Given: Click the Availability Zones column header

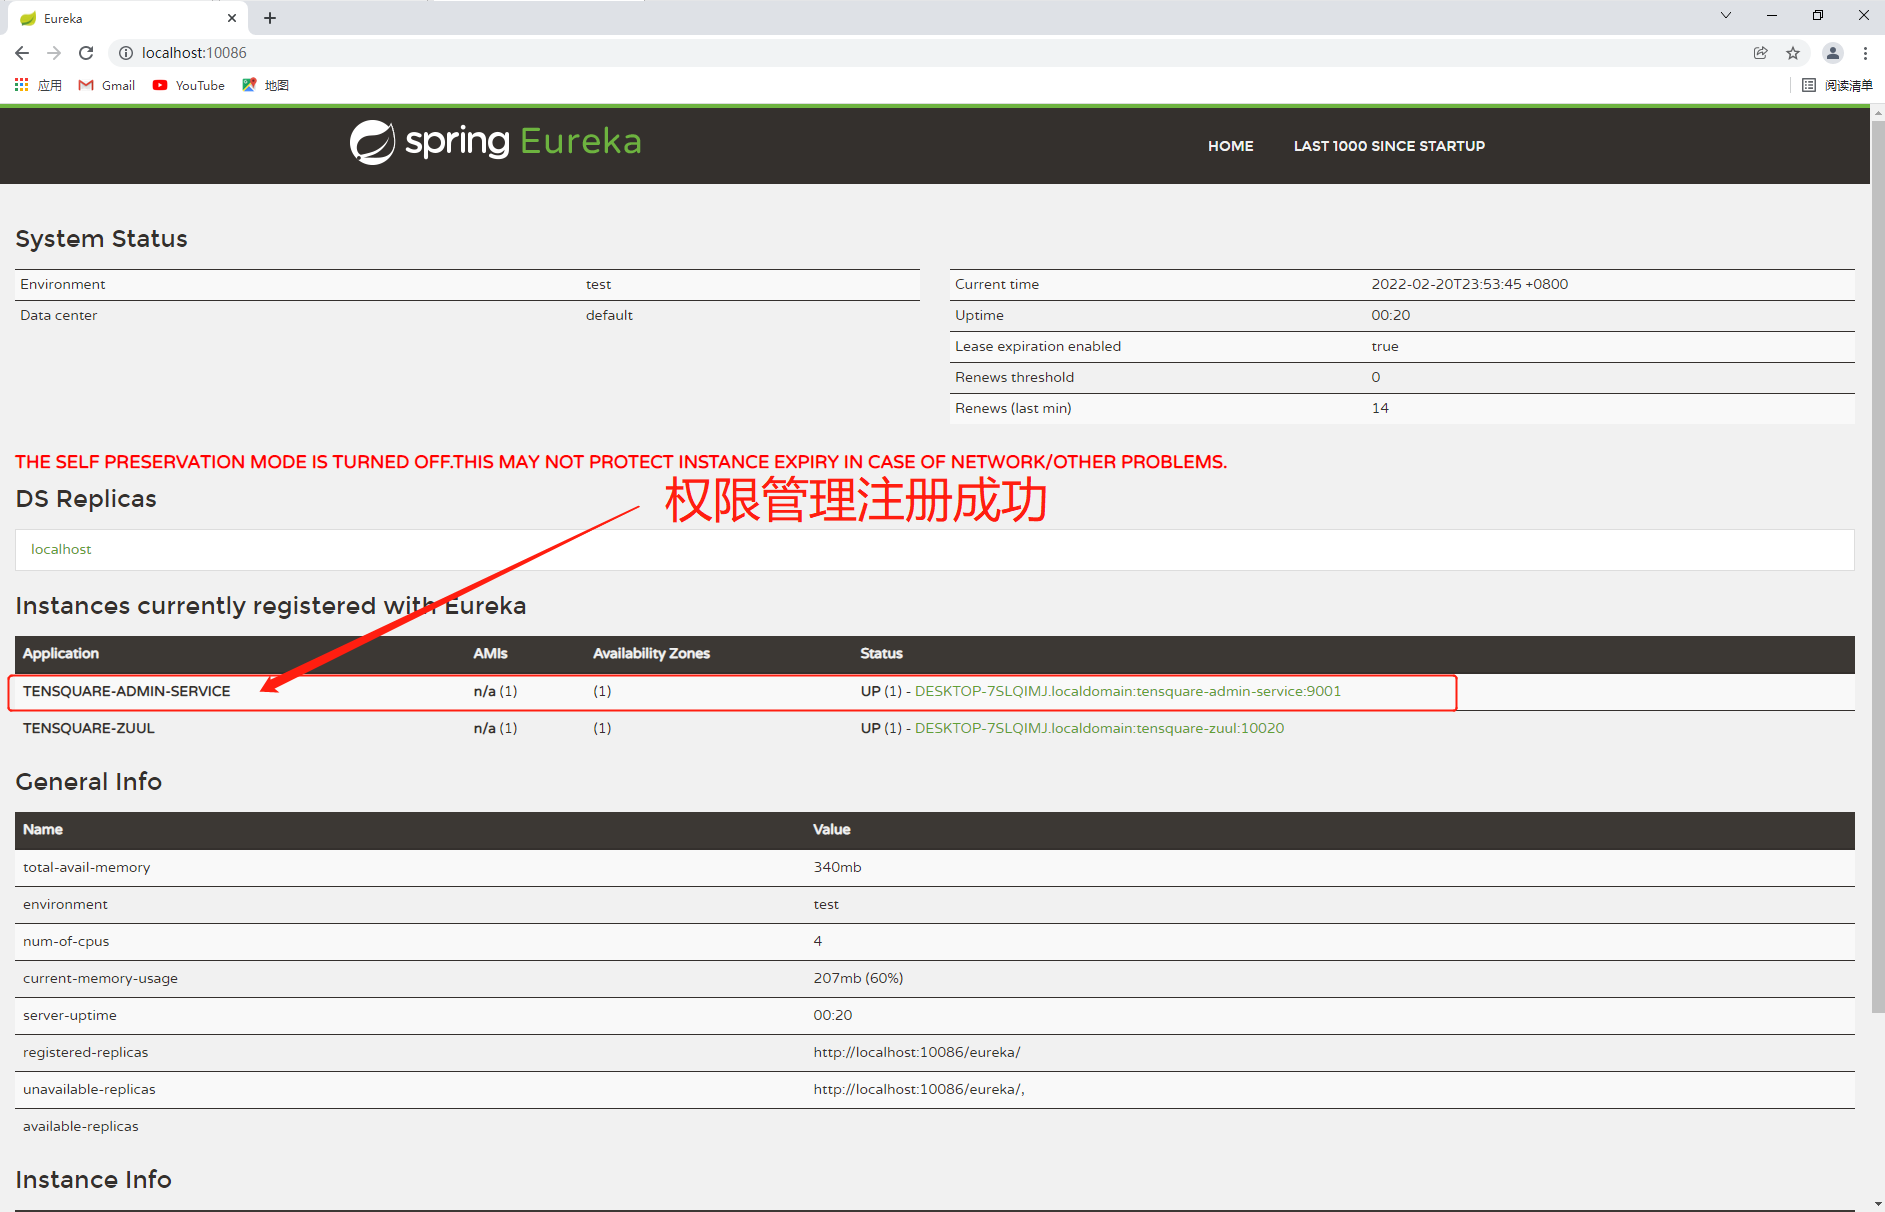Looking at the screenshot, I should coord(651,653).
